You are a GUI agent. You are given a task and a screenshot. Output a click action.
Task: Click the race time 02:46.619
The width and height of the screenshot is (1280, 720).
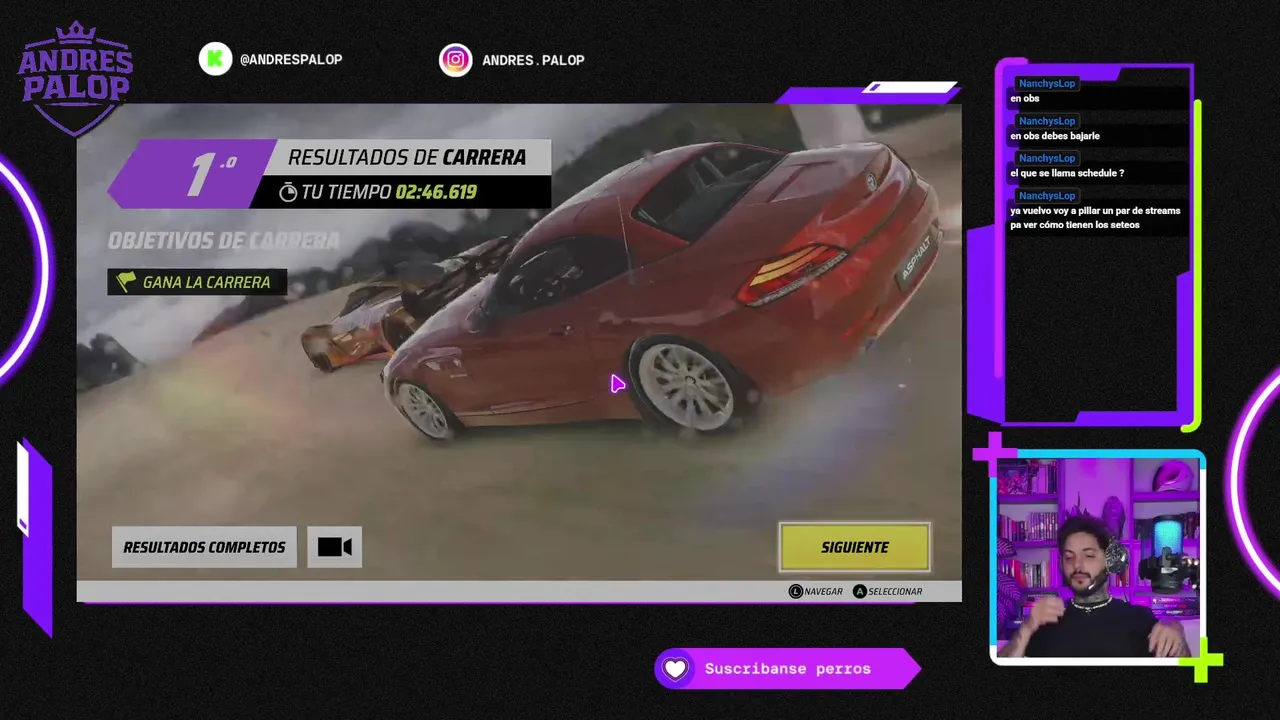tap(436, 192)
